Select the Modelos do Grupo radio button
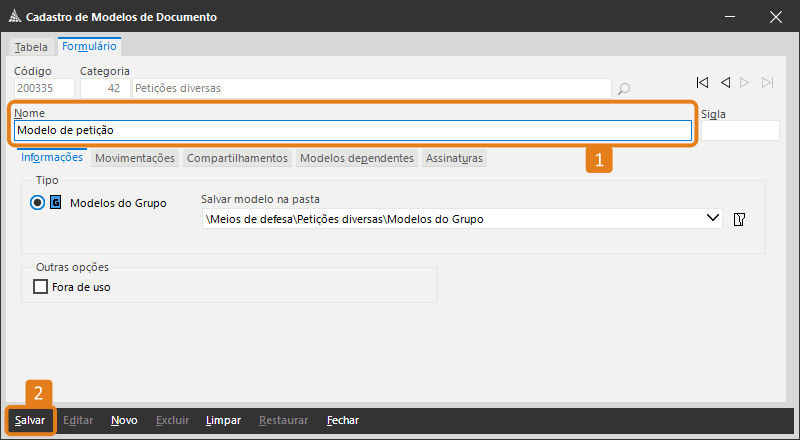Screen dimensions: 800x440 click(38, 203)
